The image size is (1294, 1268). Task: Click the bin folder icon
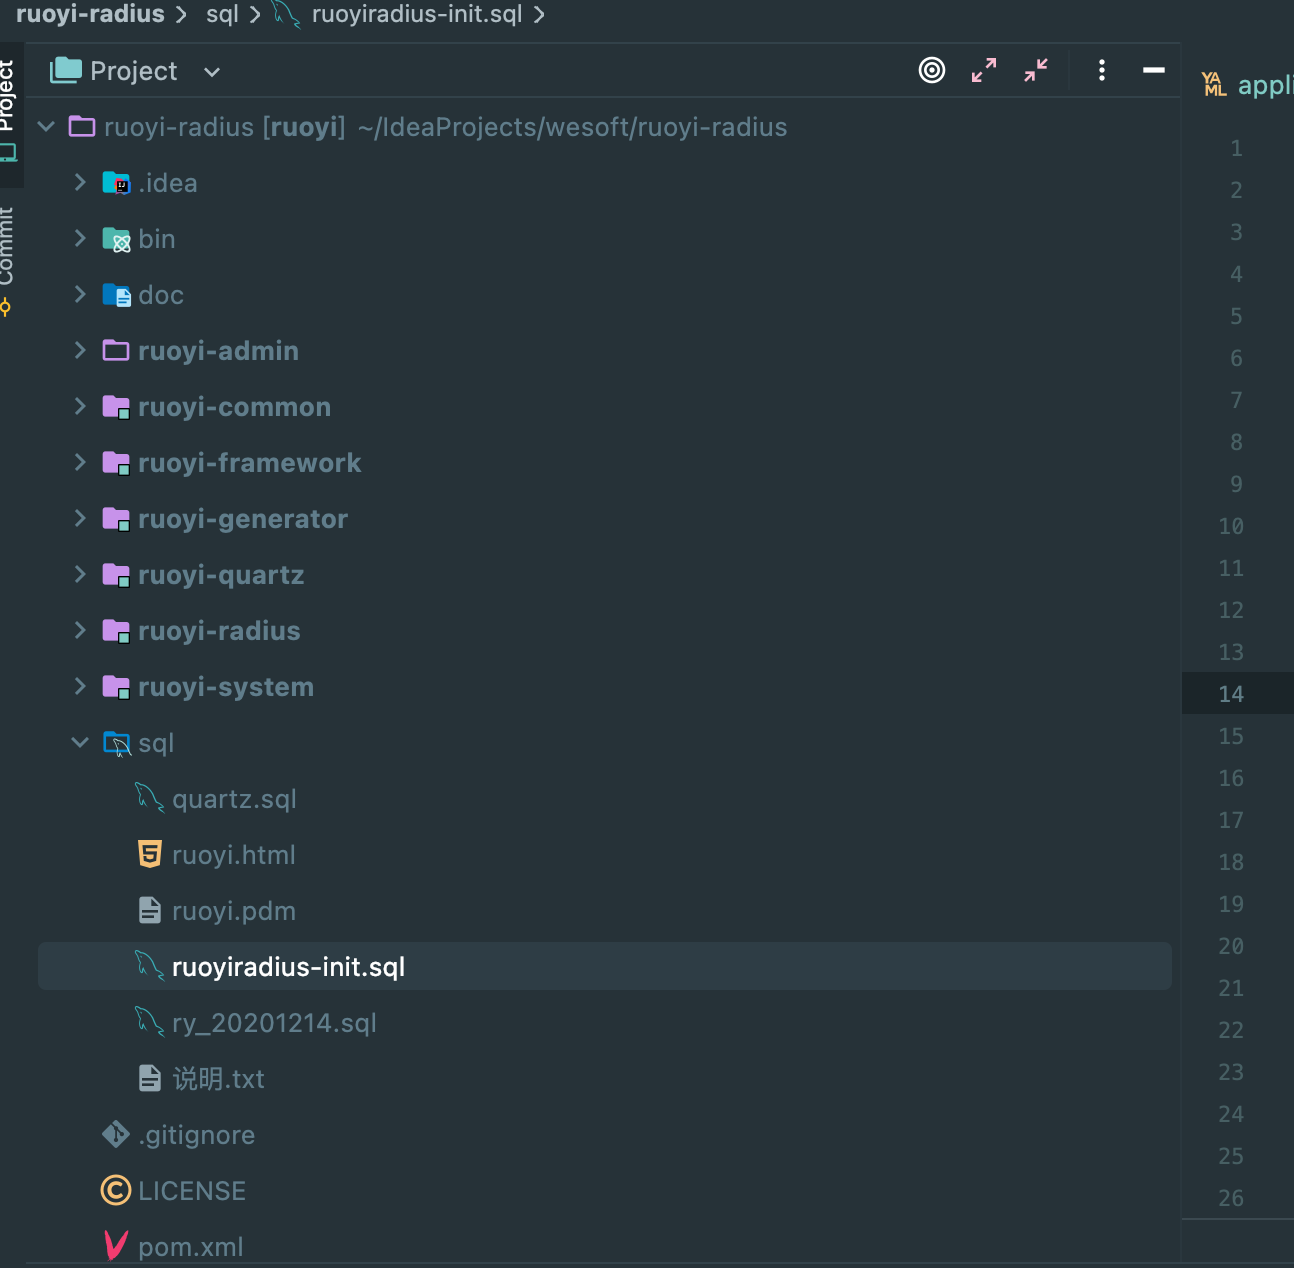(116, 239)
